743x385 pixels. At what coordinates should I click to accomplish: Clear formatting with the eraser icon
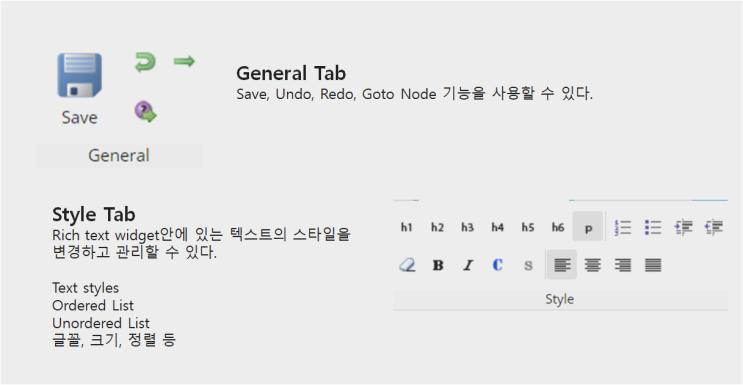[407, 265]
